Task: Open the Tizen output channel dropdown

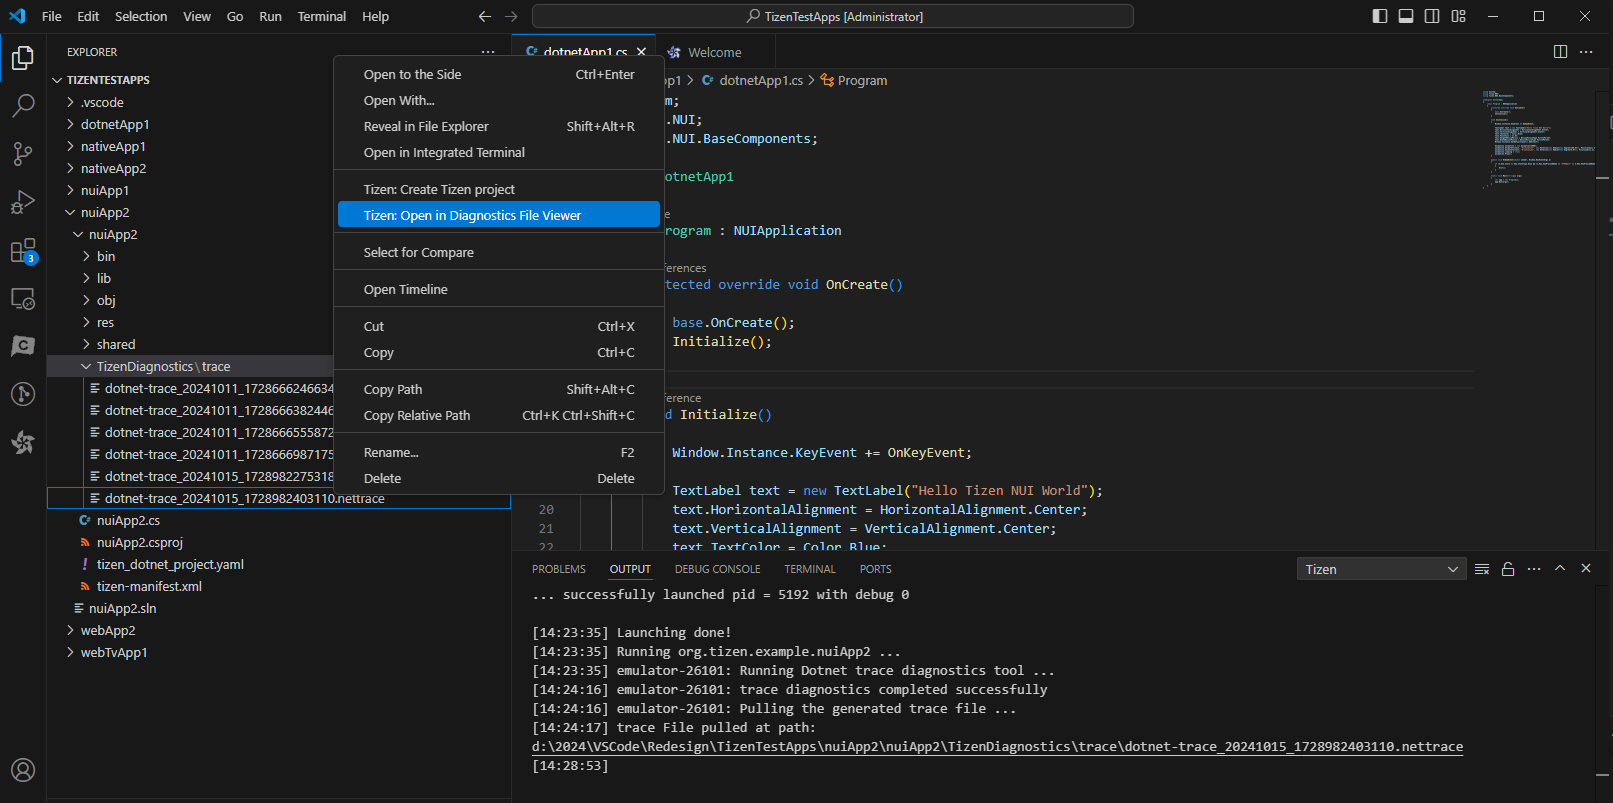Action: 1381,569
